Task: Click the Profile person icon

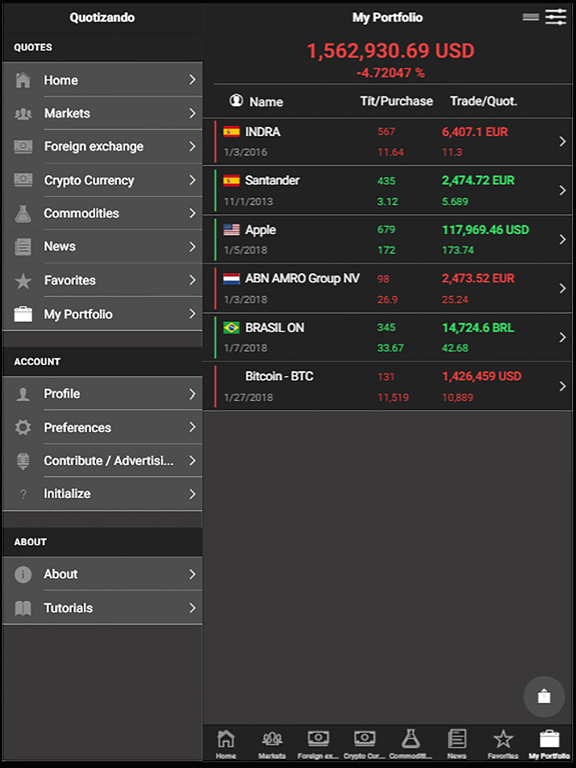Action: pyautogui.click(x=23, y=394)
